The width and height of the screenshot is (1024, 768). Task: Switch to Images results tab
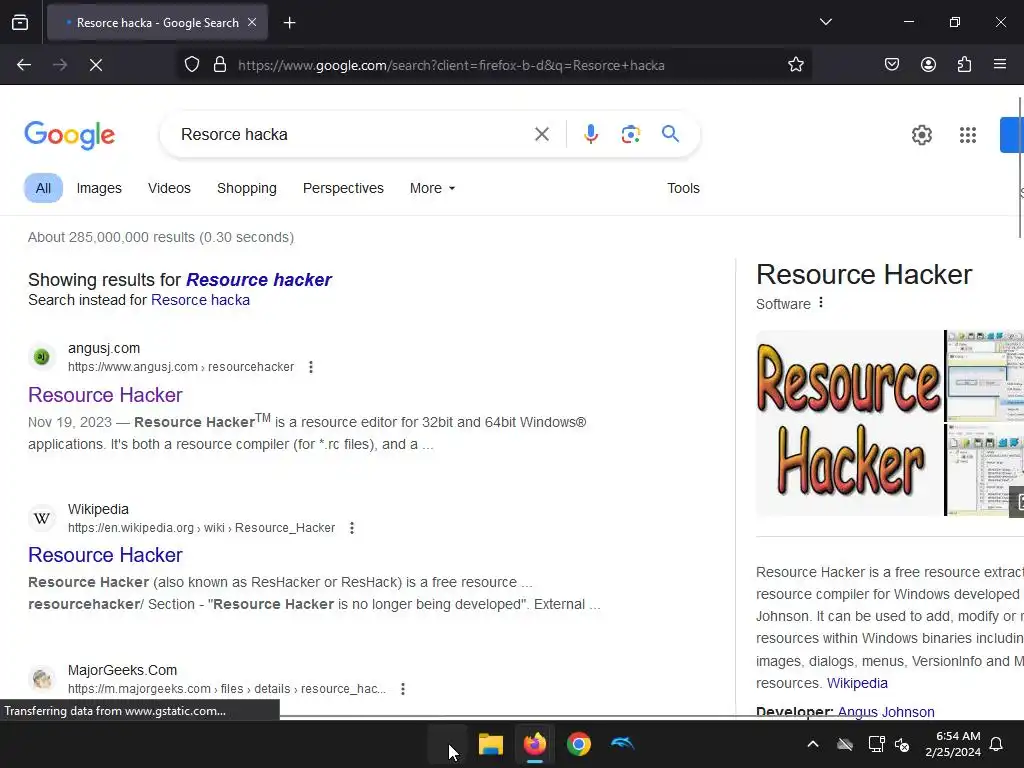coord(99,188)
